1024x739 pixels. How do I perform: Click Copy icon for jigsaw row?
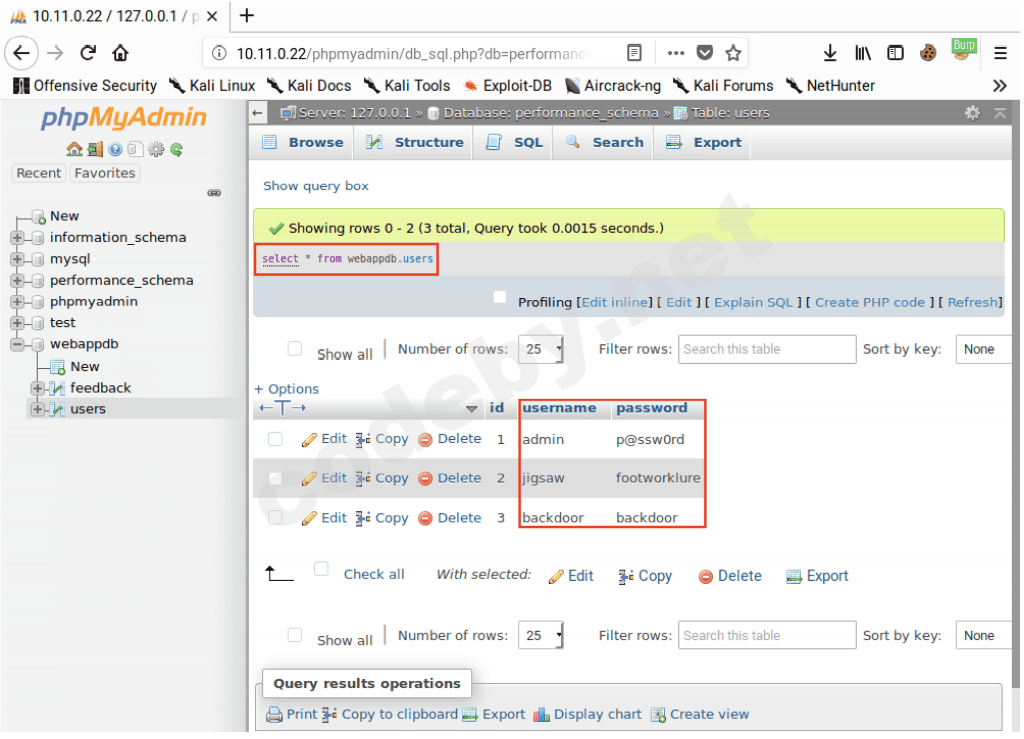coord(363,479)
